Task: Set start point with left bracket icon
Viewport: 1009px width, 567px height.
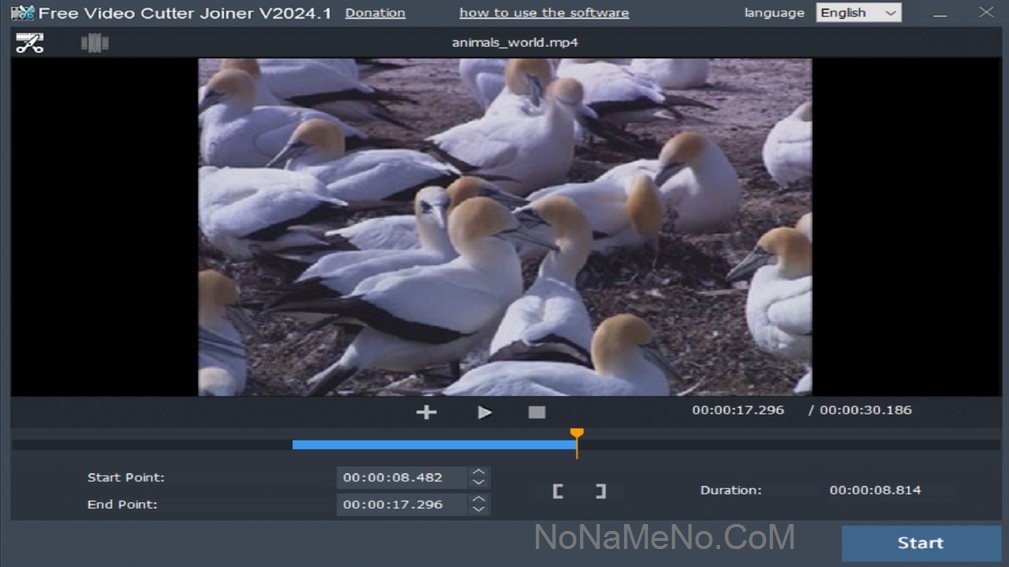Action: (x=558, y=491)
